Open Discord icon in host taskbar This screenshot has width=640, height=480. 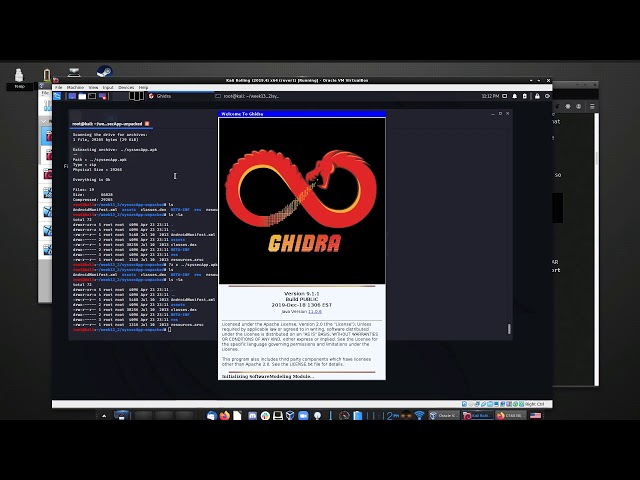(x=252, y=416)
